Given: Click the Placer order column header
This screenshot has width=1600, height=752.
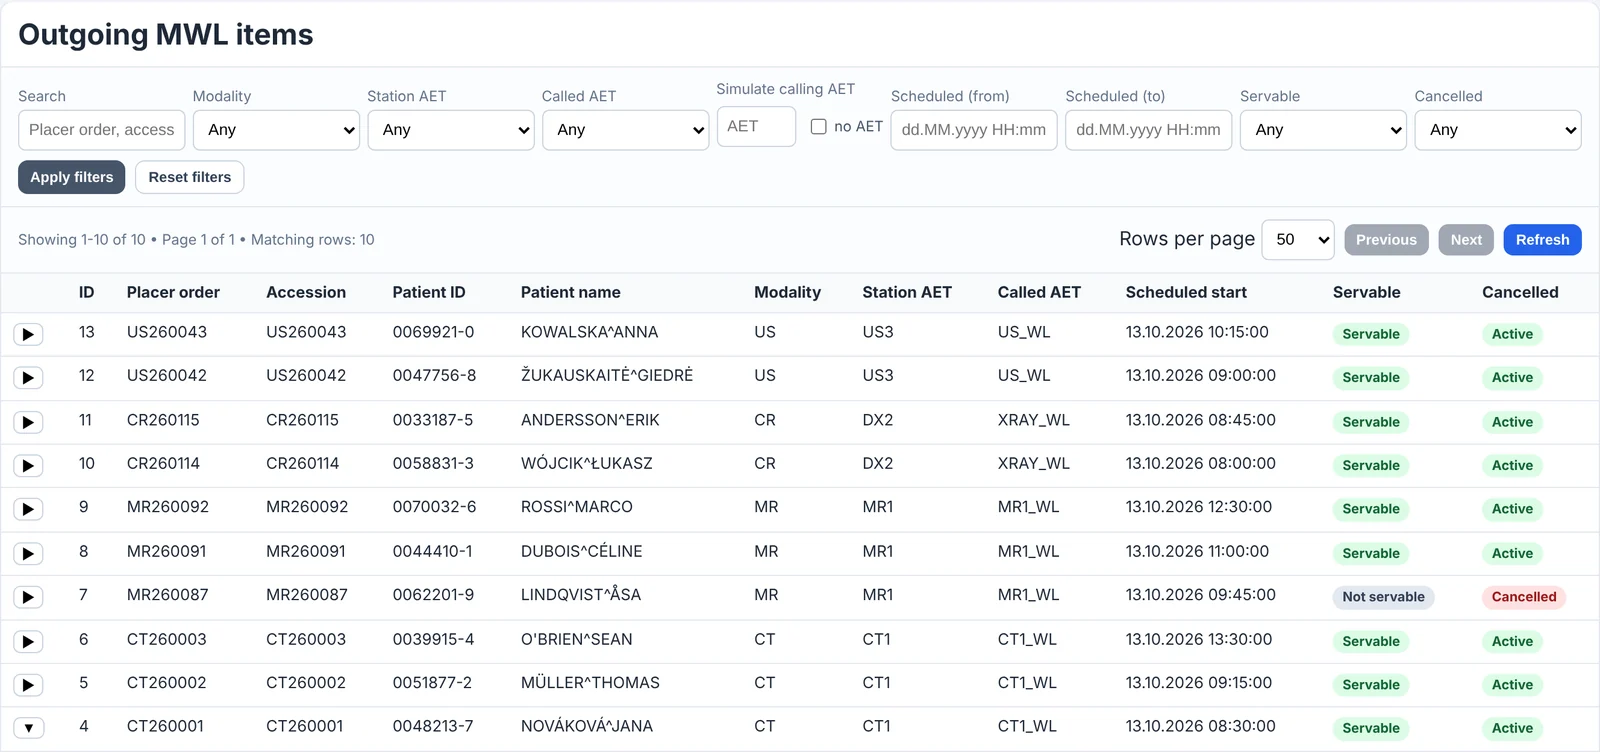Looking at the screenshot, I should [x=173, y=292].
